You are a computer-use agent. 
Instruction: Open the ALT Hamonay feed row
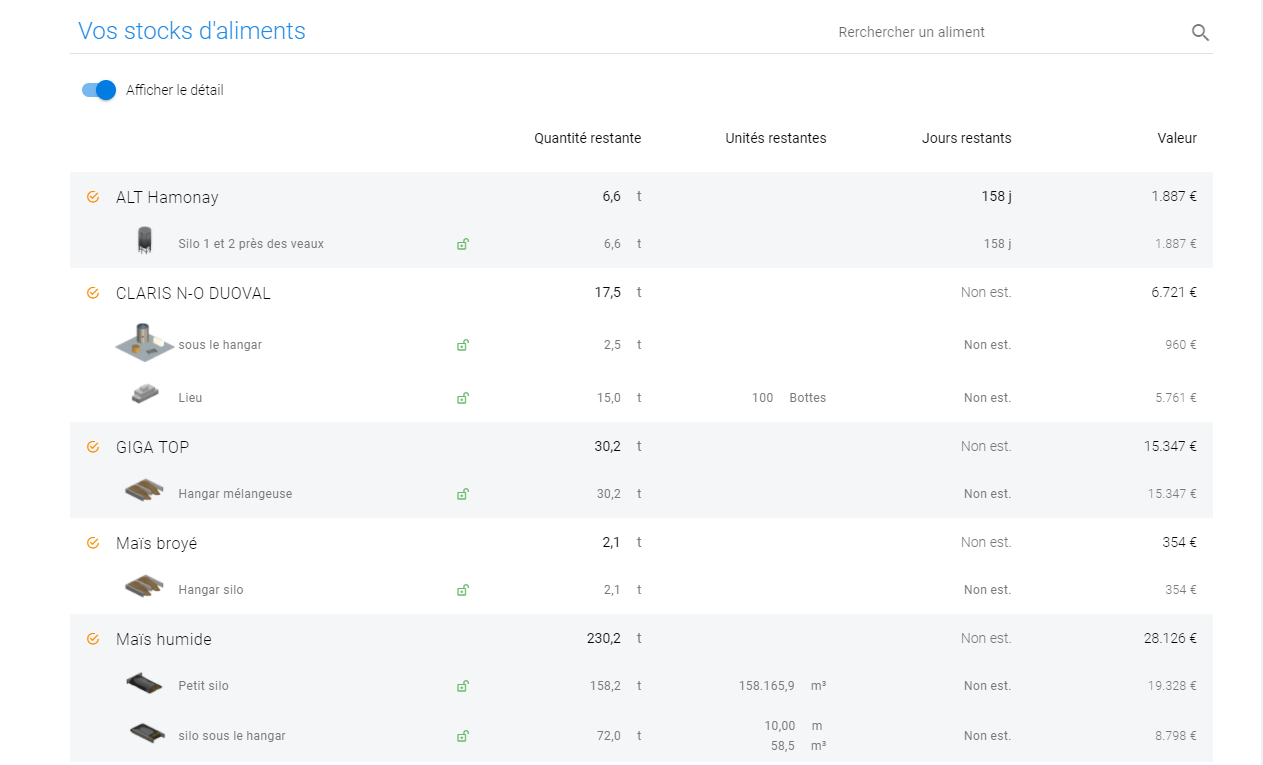point(641,197)
